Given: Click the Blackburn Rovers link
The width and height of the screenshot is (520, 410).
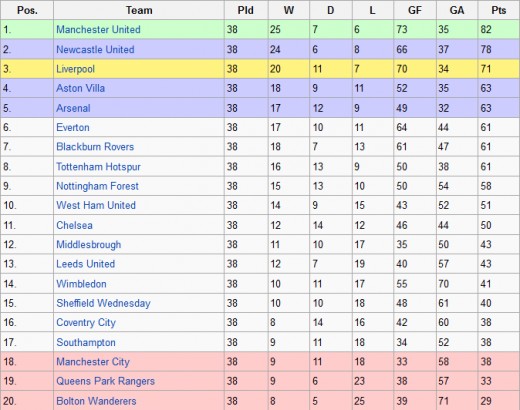Looking at the screenshot, I should coord(95,147).
